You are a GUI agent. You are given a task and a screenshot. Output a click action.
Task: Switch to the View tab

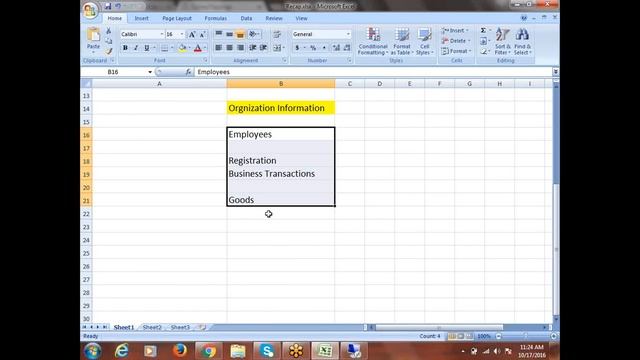point(301,18)
